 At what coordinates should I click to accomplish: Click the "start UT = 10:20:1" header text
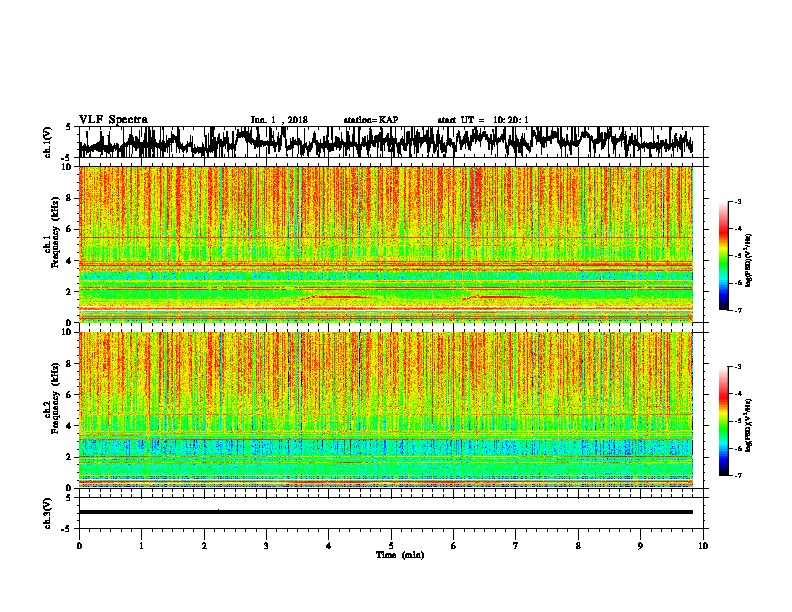coord(483,120)
